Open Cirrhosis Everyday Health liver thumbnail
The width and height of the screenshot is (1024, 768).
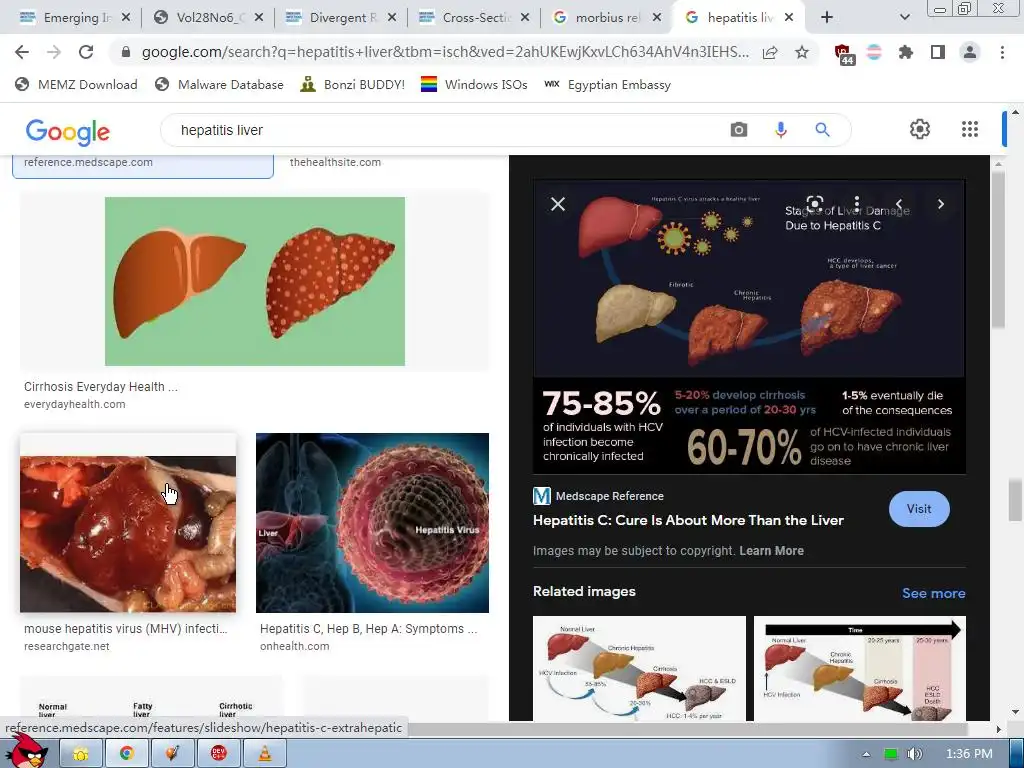[255, 281]
